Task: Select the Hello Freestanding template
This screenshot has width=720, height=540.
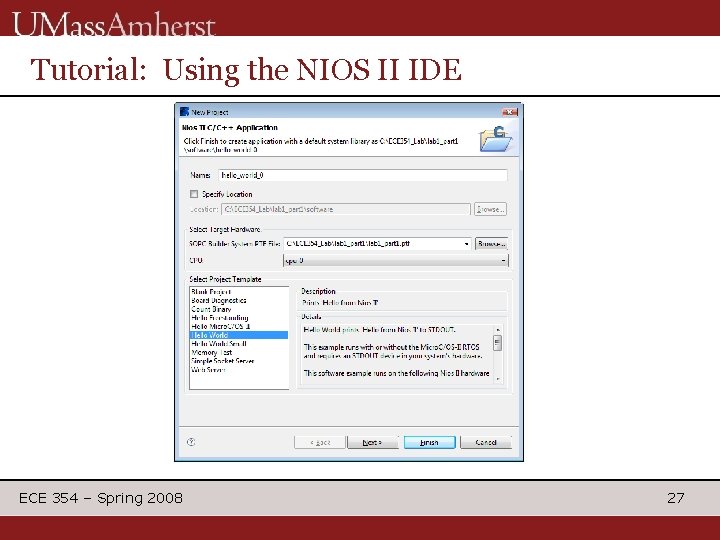Action: point(239,318)
